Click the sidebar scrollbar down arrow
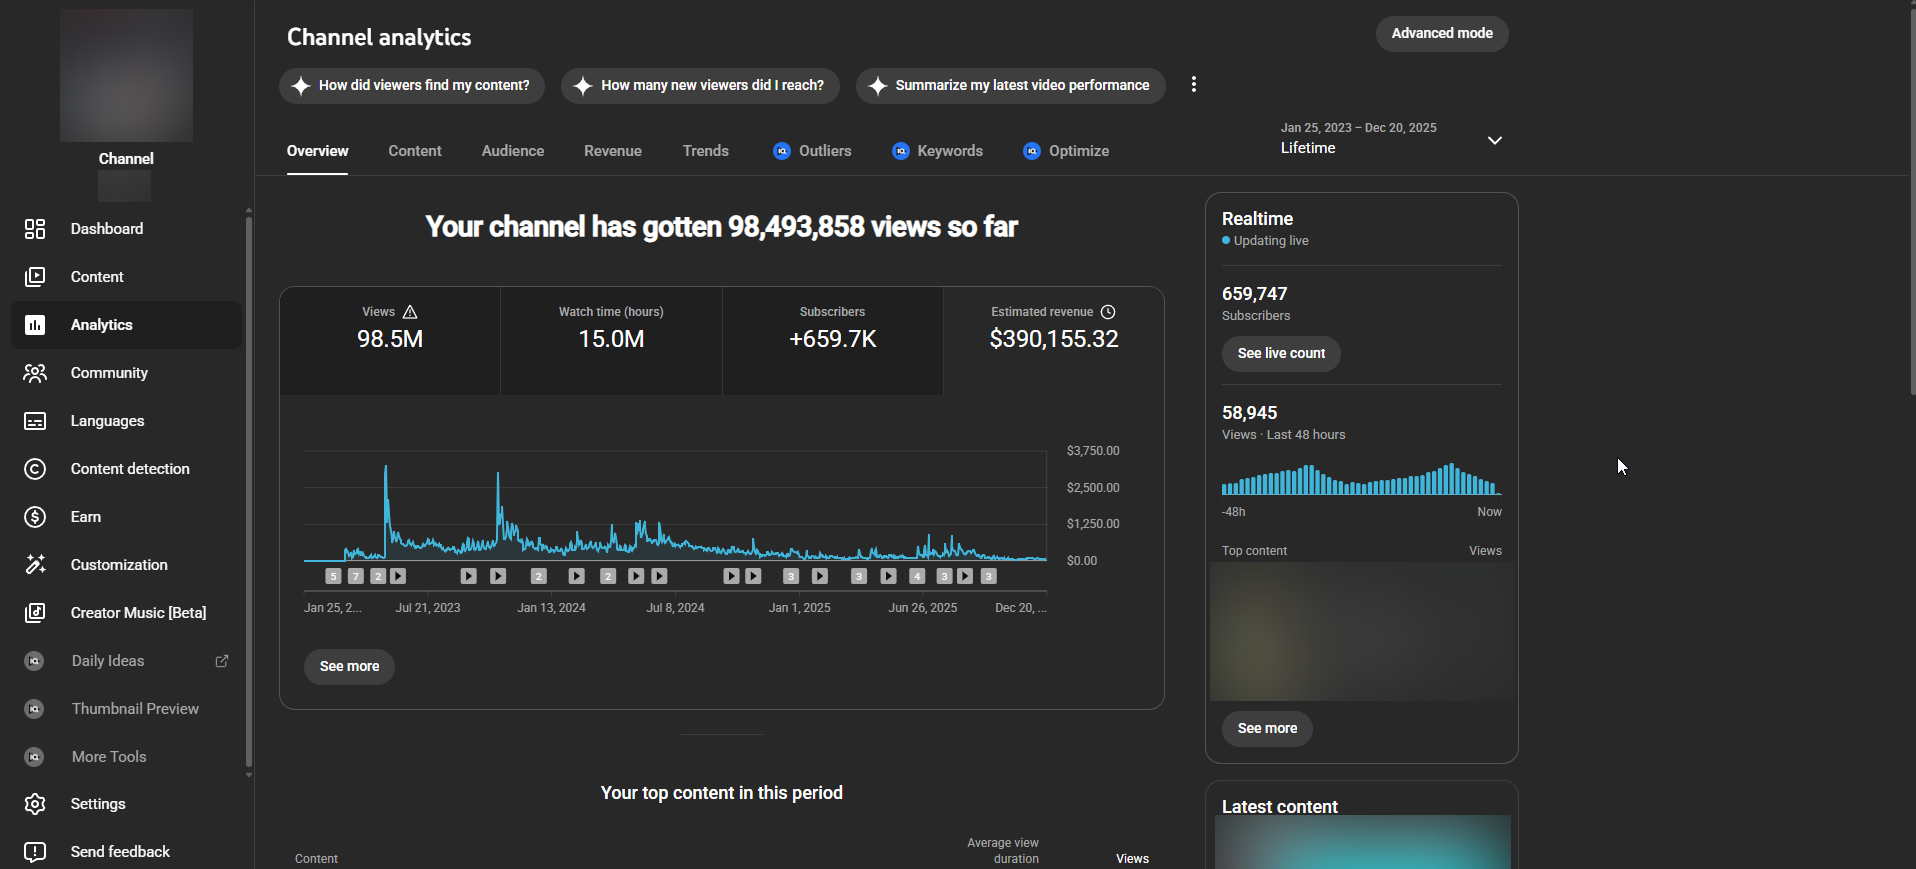Screen dimensions: 1916x869 (249, 775)
